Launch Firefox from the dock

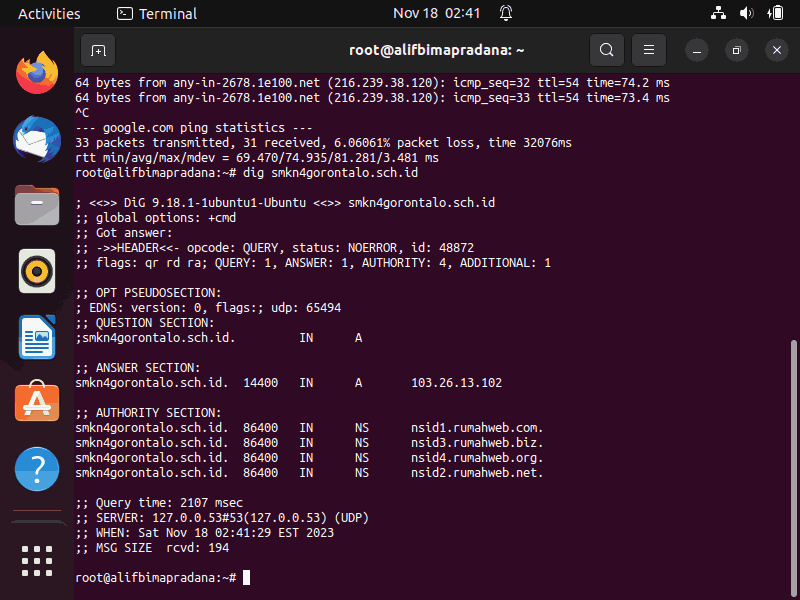tap(37, 73)
